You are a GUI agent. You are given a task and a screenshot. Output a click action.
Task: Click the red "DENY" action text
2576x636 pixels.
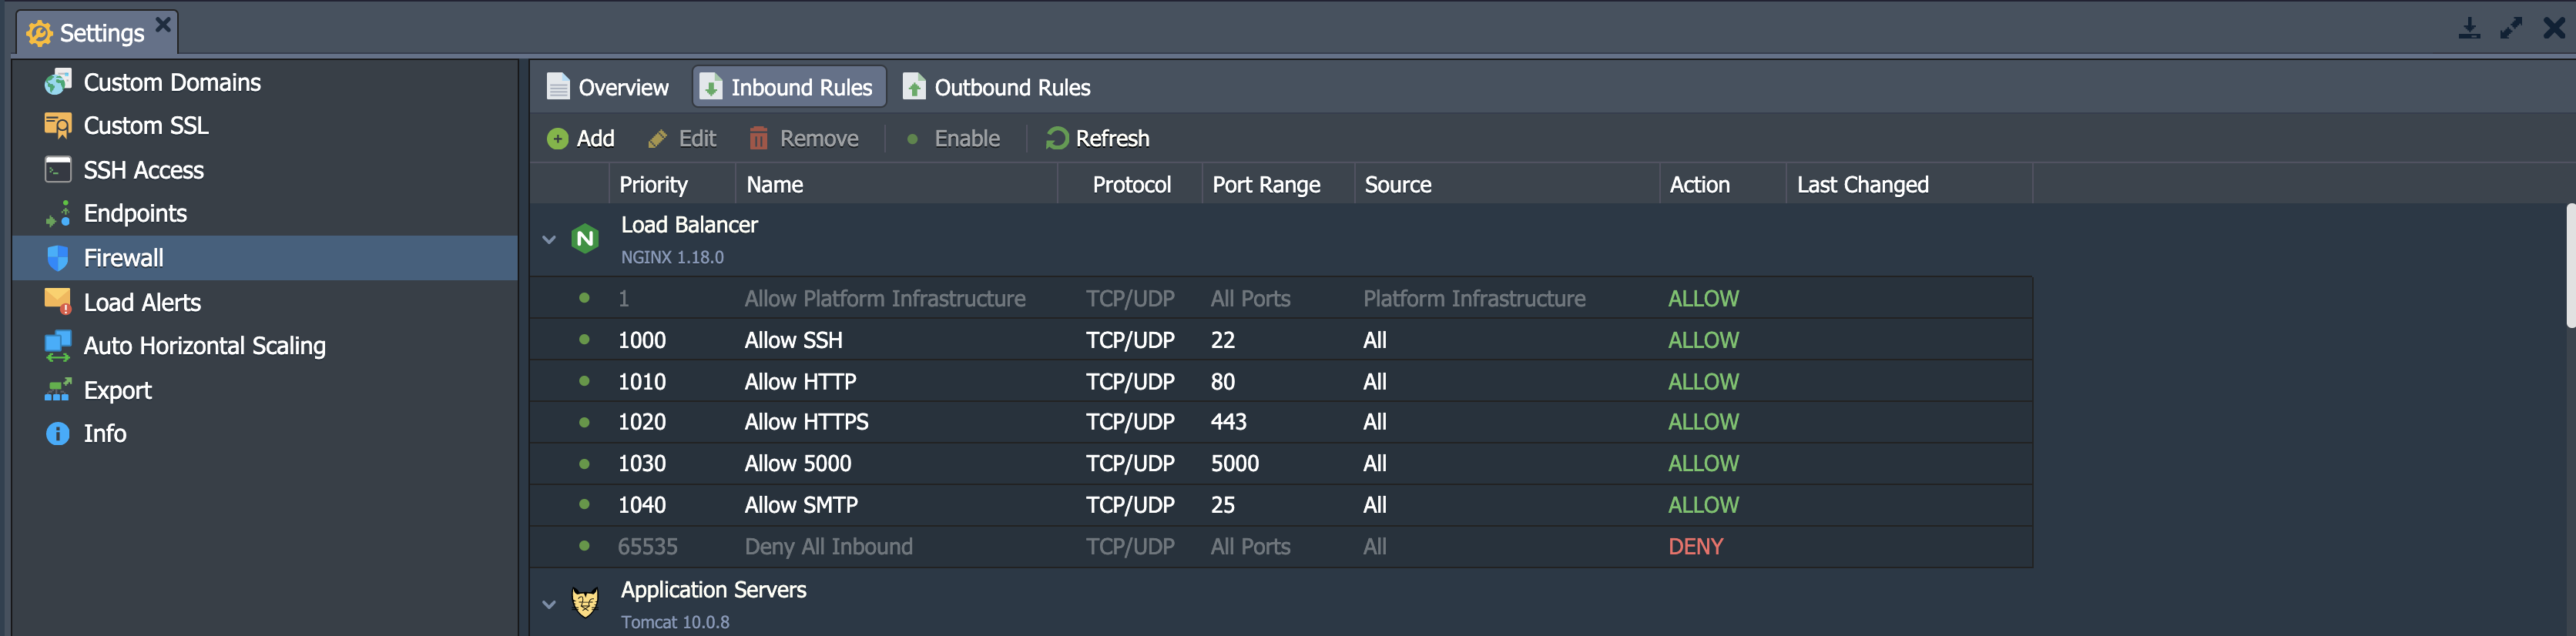1695,546
